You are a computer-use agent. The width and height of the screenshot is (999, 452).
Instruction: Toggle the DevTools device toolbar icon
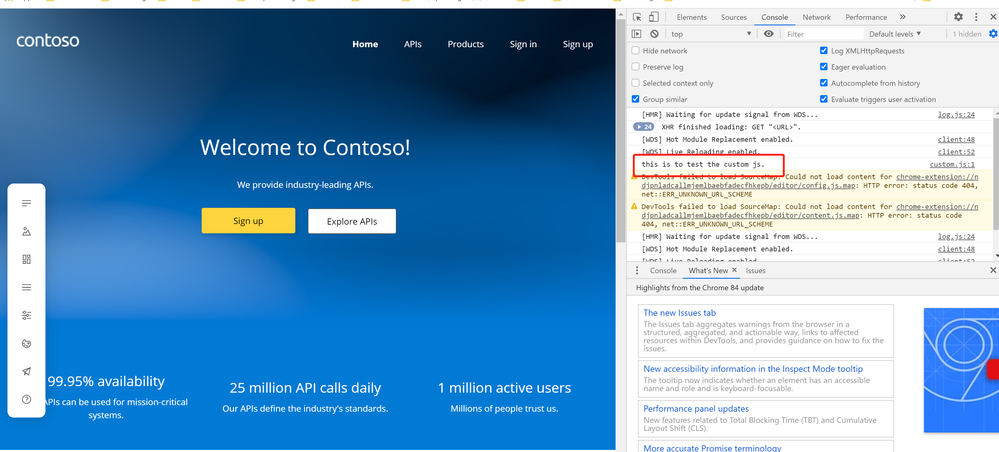tap(653, 17)
